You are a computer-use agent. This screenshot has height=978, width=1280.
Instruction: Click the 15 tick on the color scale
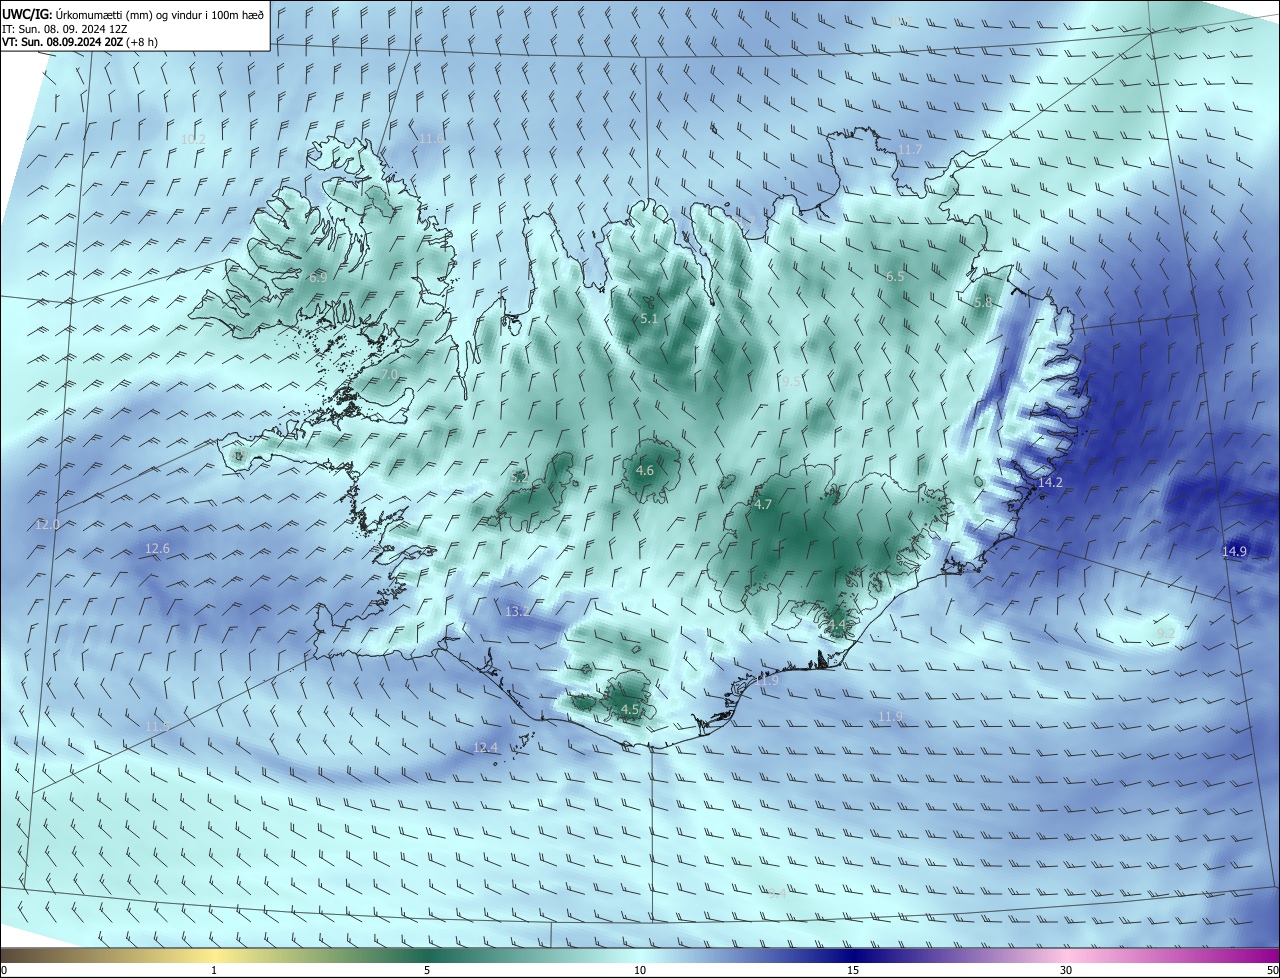click(853, 971)
